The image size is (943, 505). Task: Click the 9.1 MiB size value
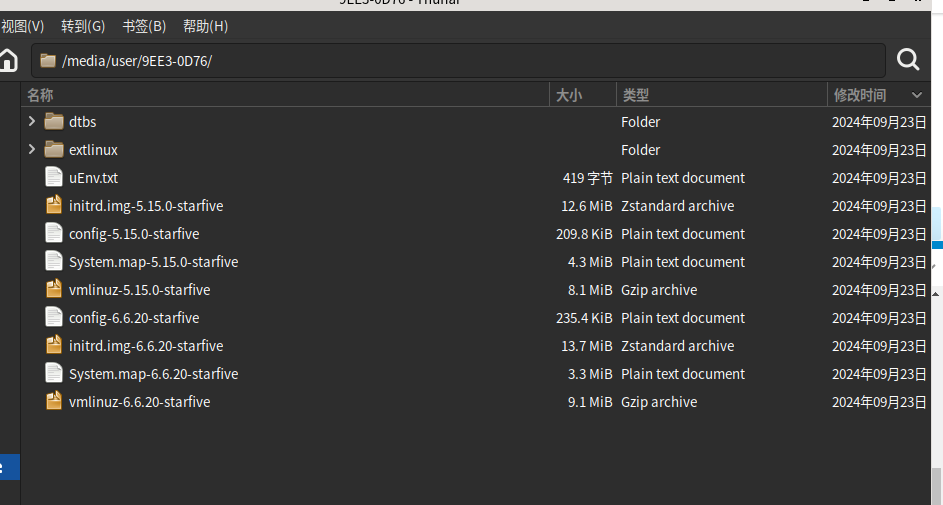click(590, 402)
